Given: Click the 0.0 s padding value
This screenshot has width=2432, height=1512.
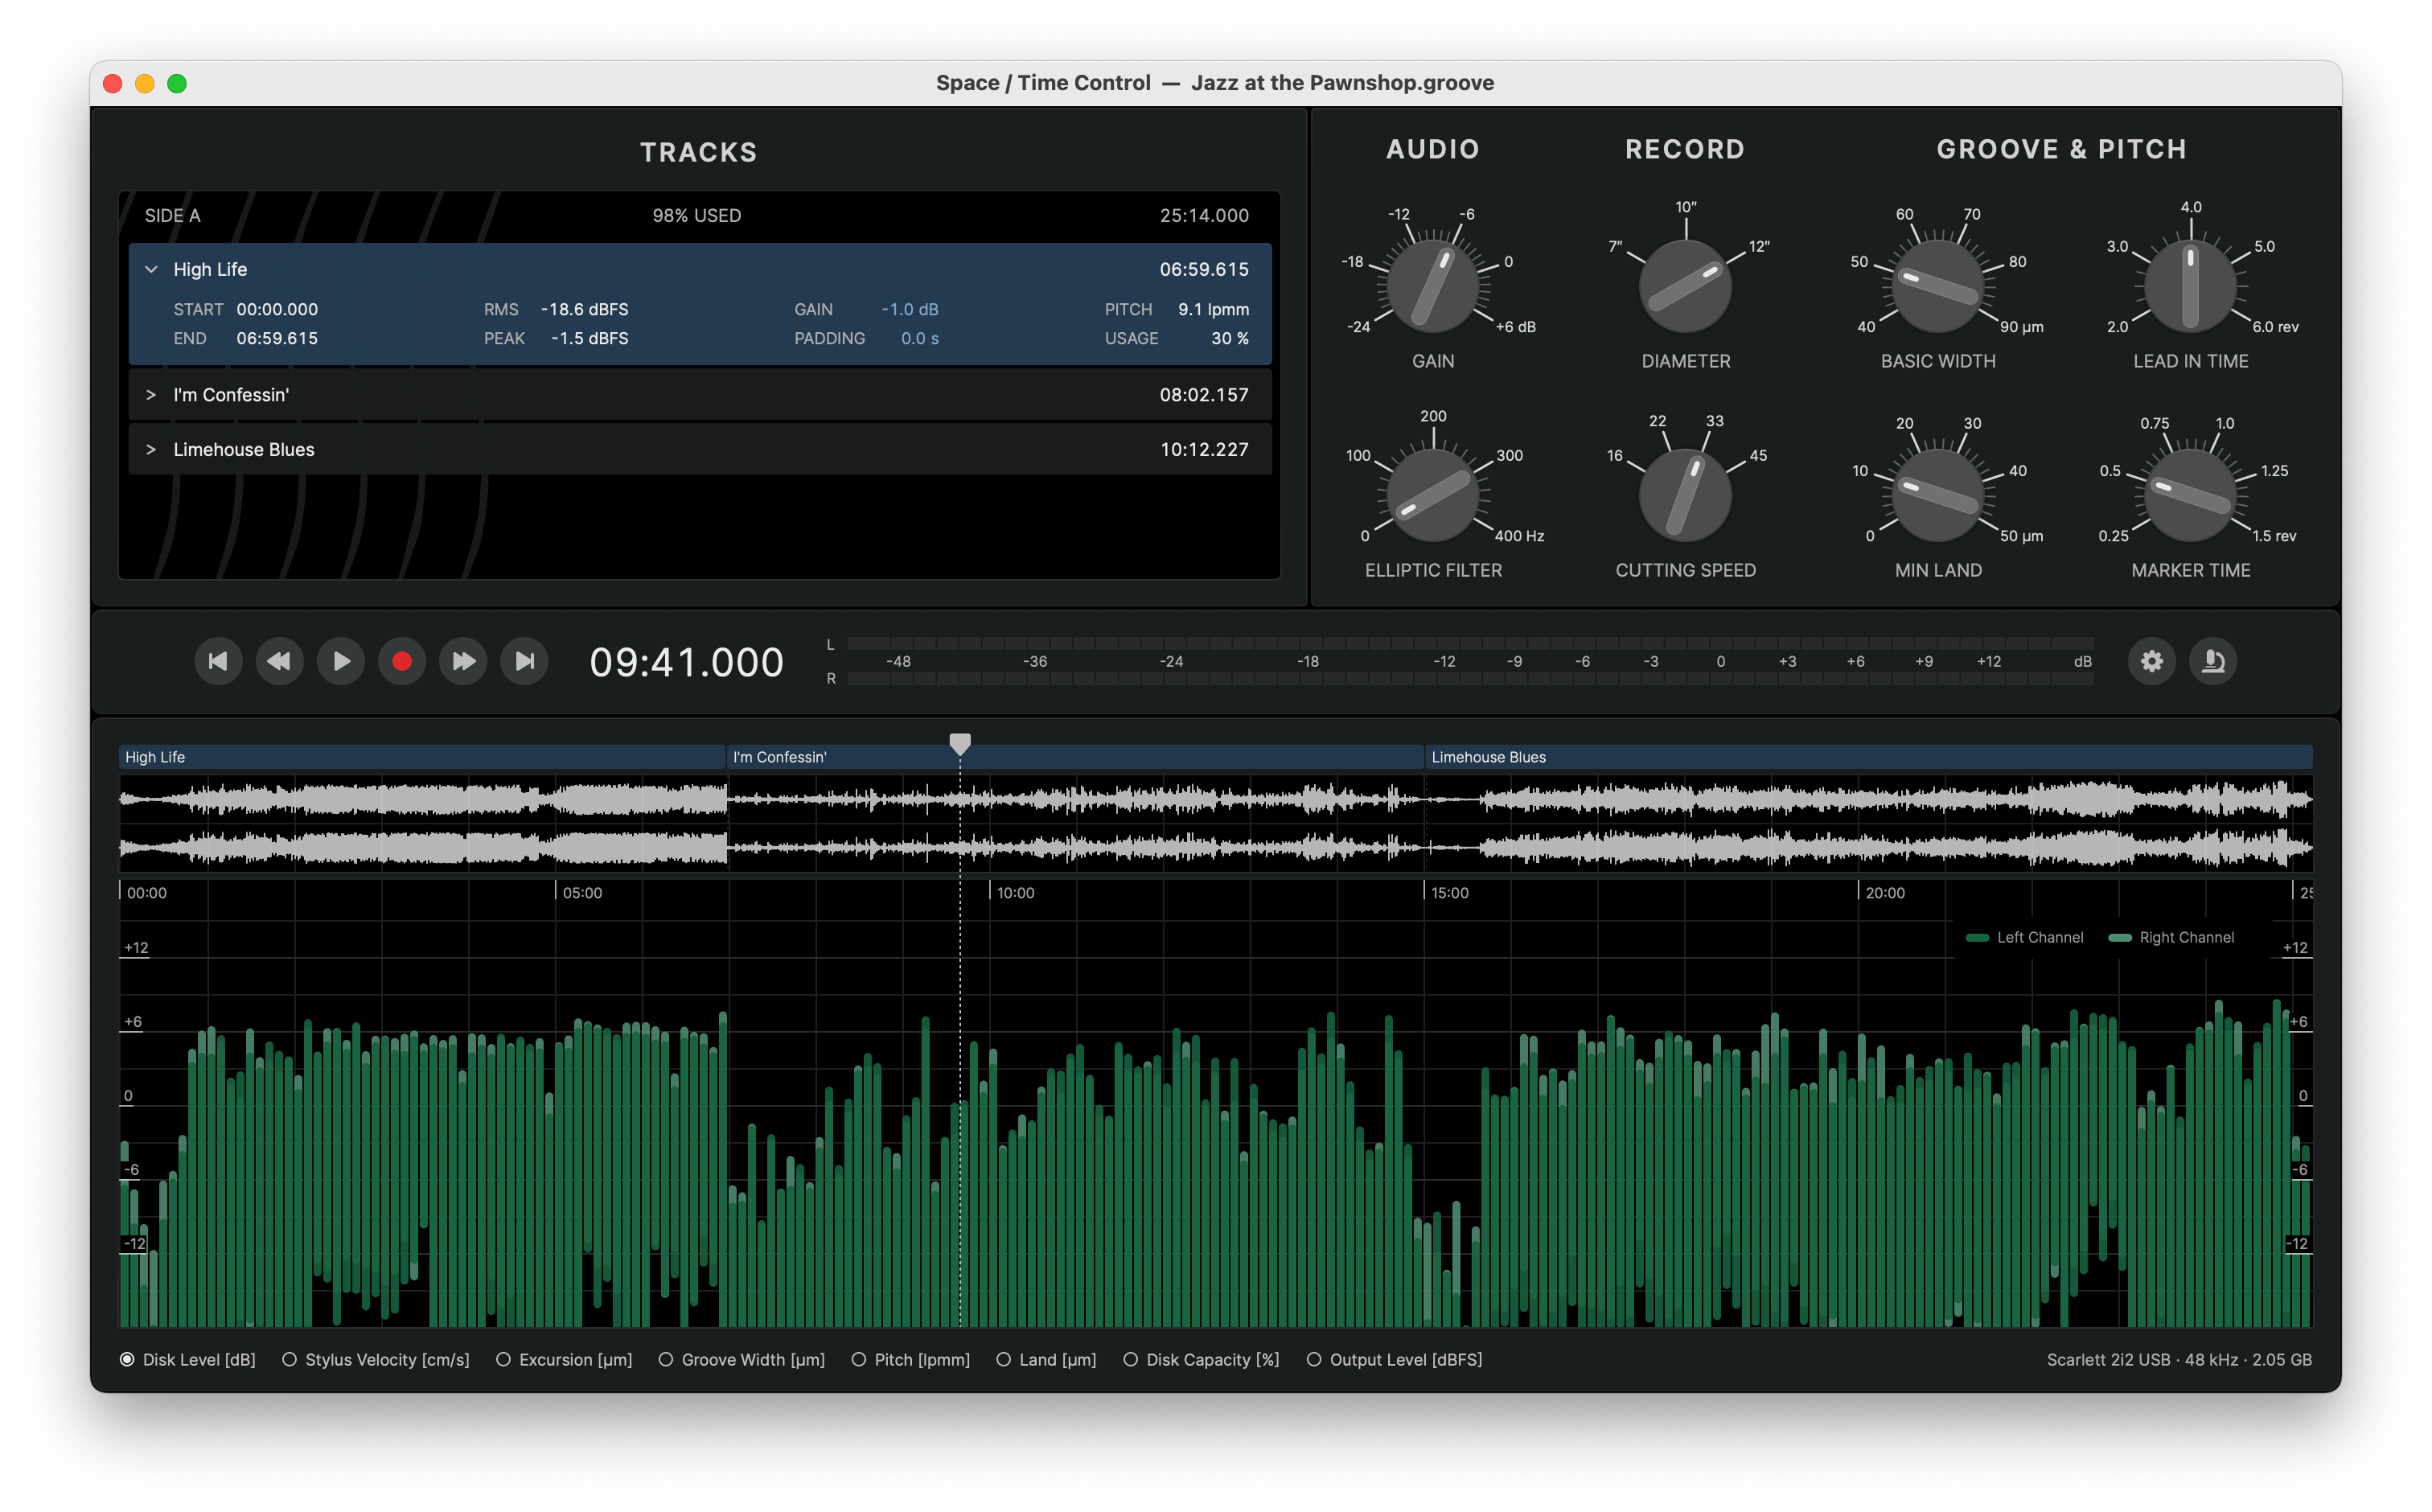Looking at the screenshot, I should [919, 339].
